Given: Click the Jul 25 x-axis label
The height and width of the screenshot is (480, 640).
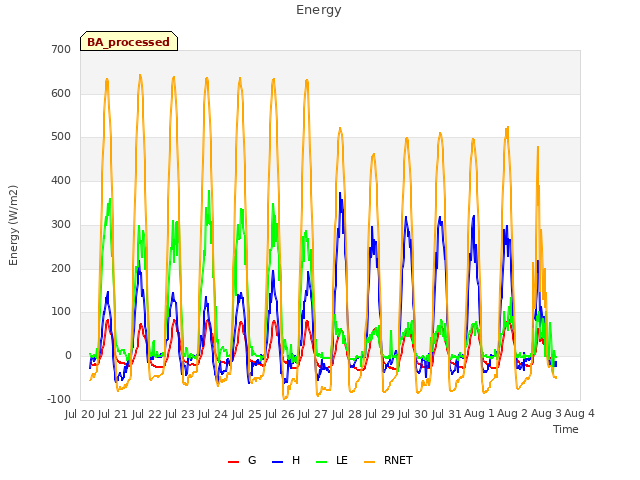Looking at the screenshot, I should [246, 414].
